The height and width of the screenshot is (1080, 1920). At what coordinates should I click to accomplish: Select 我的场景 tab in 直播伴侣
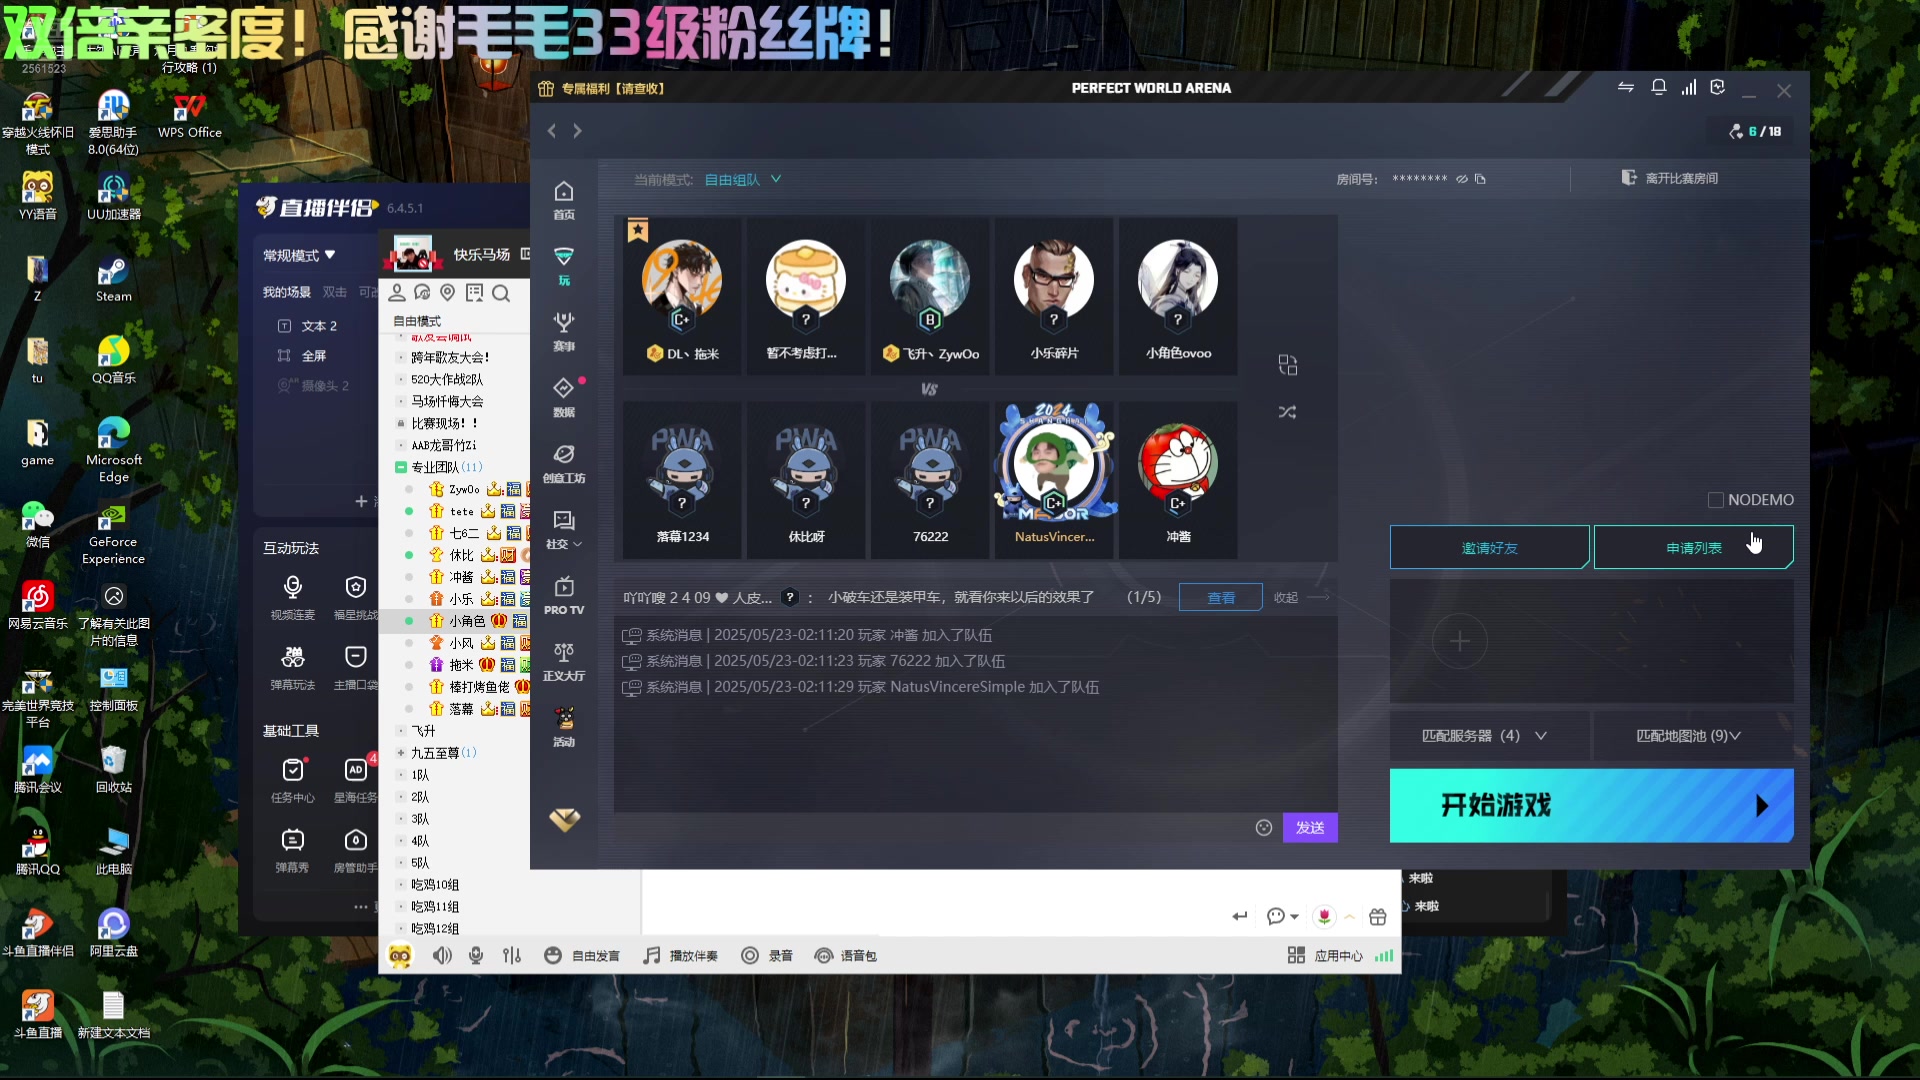click(x=287, y=292)
